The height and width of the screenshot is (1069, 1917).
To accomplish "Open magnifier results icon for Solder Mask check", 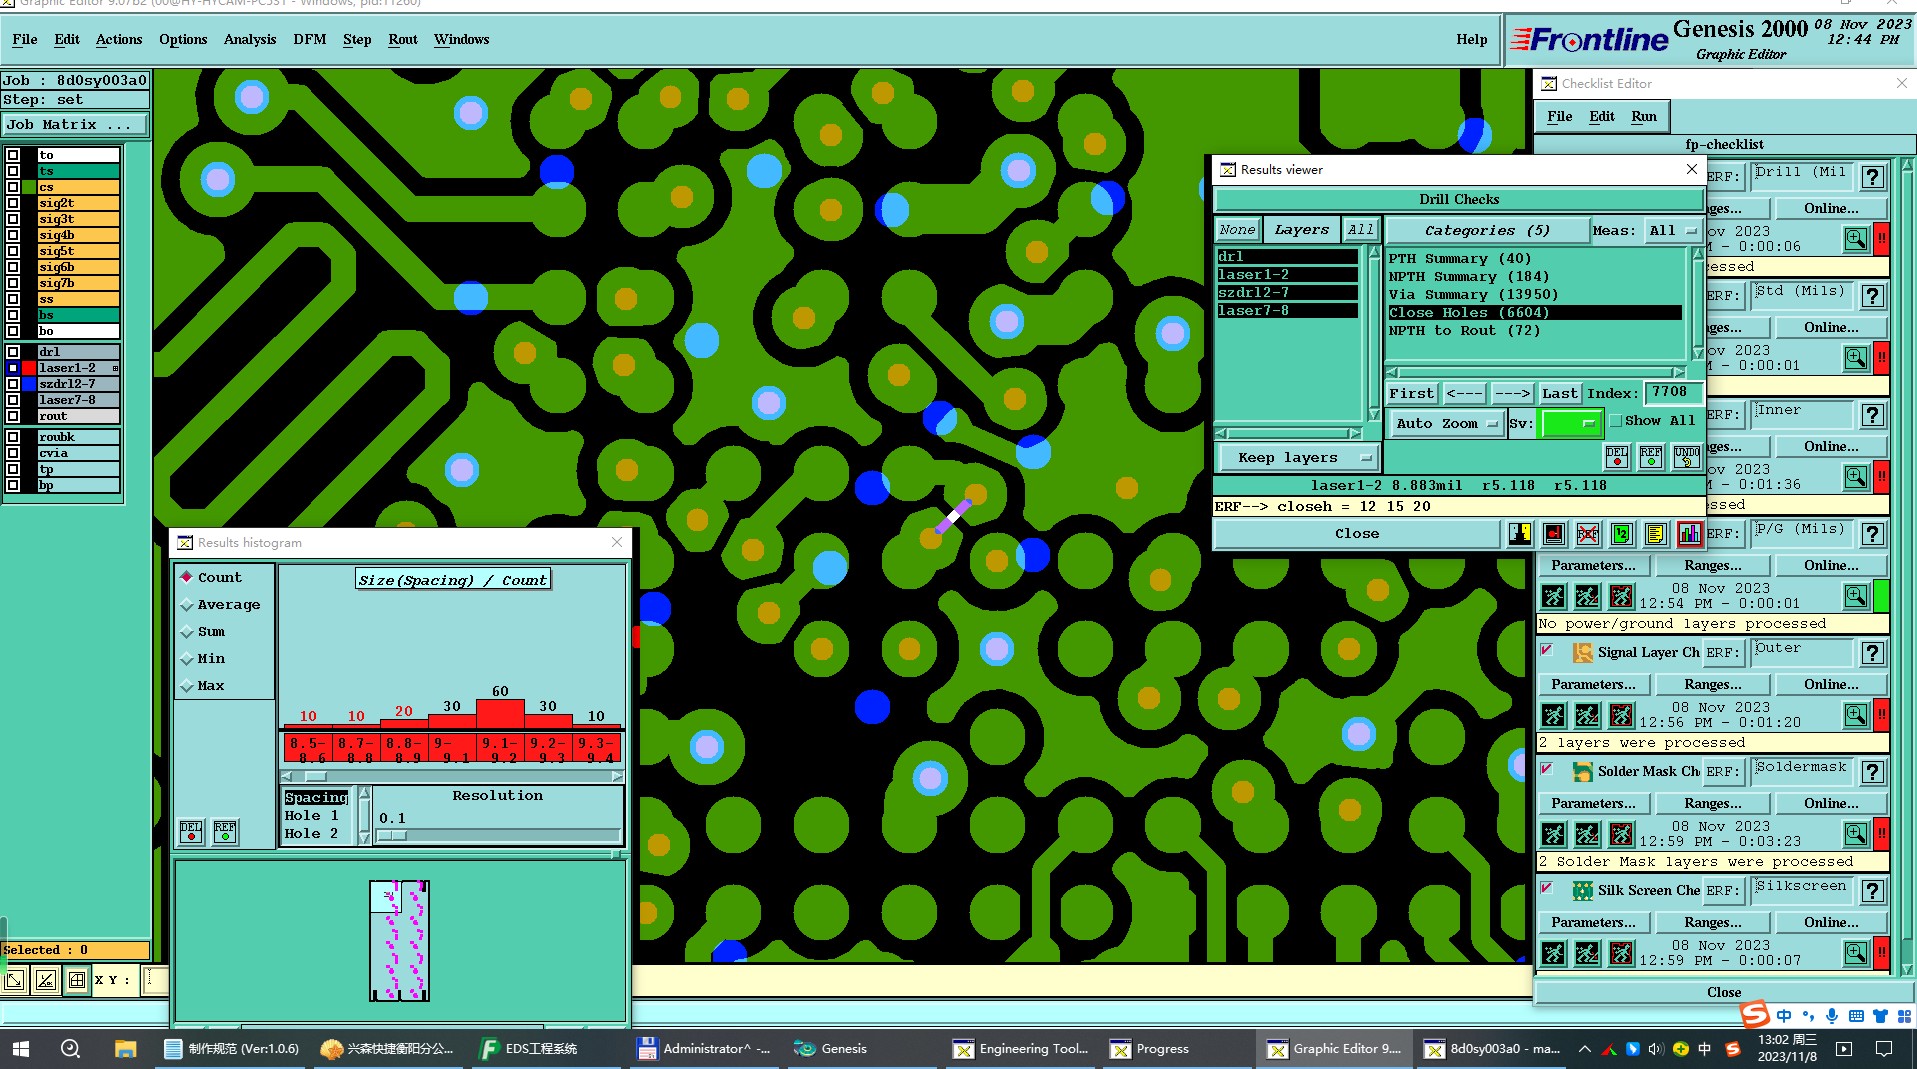I will point(1856,834).
